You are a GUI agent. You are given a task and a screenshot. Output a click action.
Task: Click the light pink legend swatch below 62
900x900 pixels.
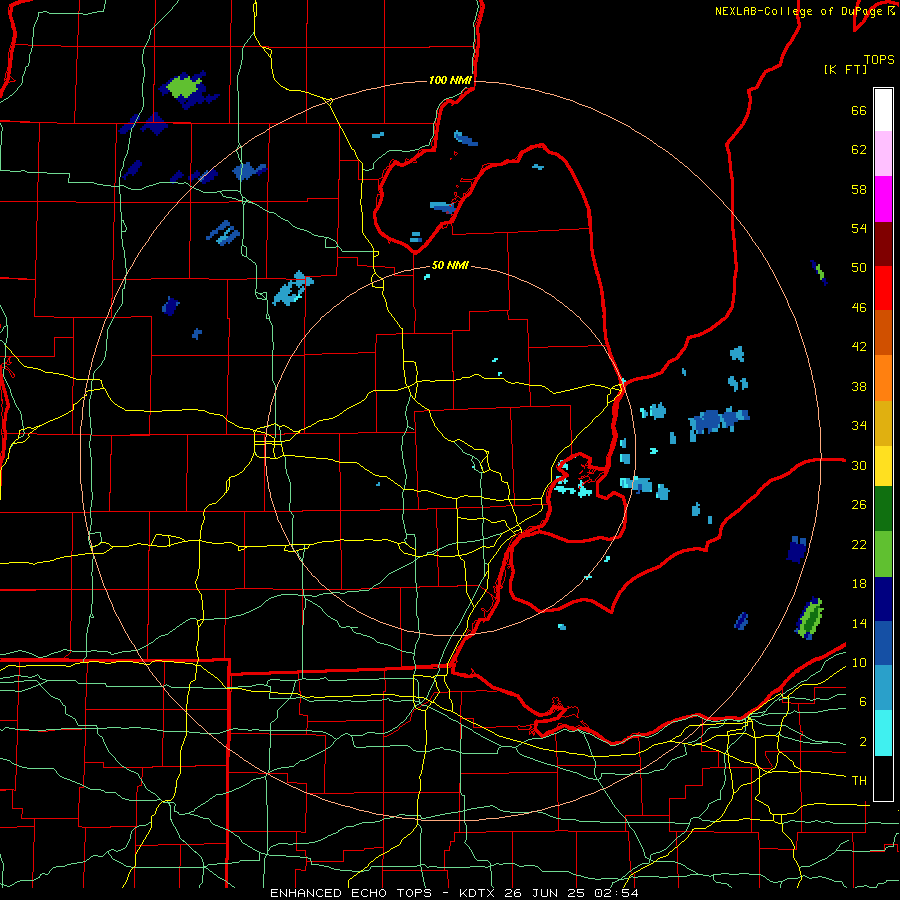(883, 154)
